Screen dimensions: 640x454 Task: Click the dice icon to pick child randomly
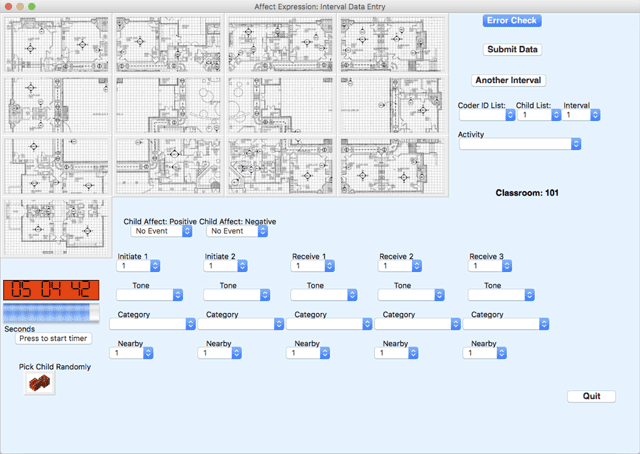tap(39, 383)
